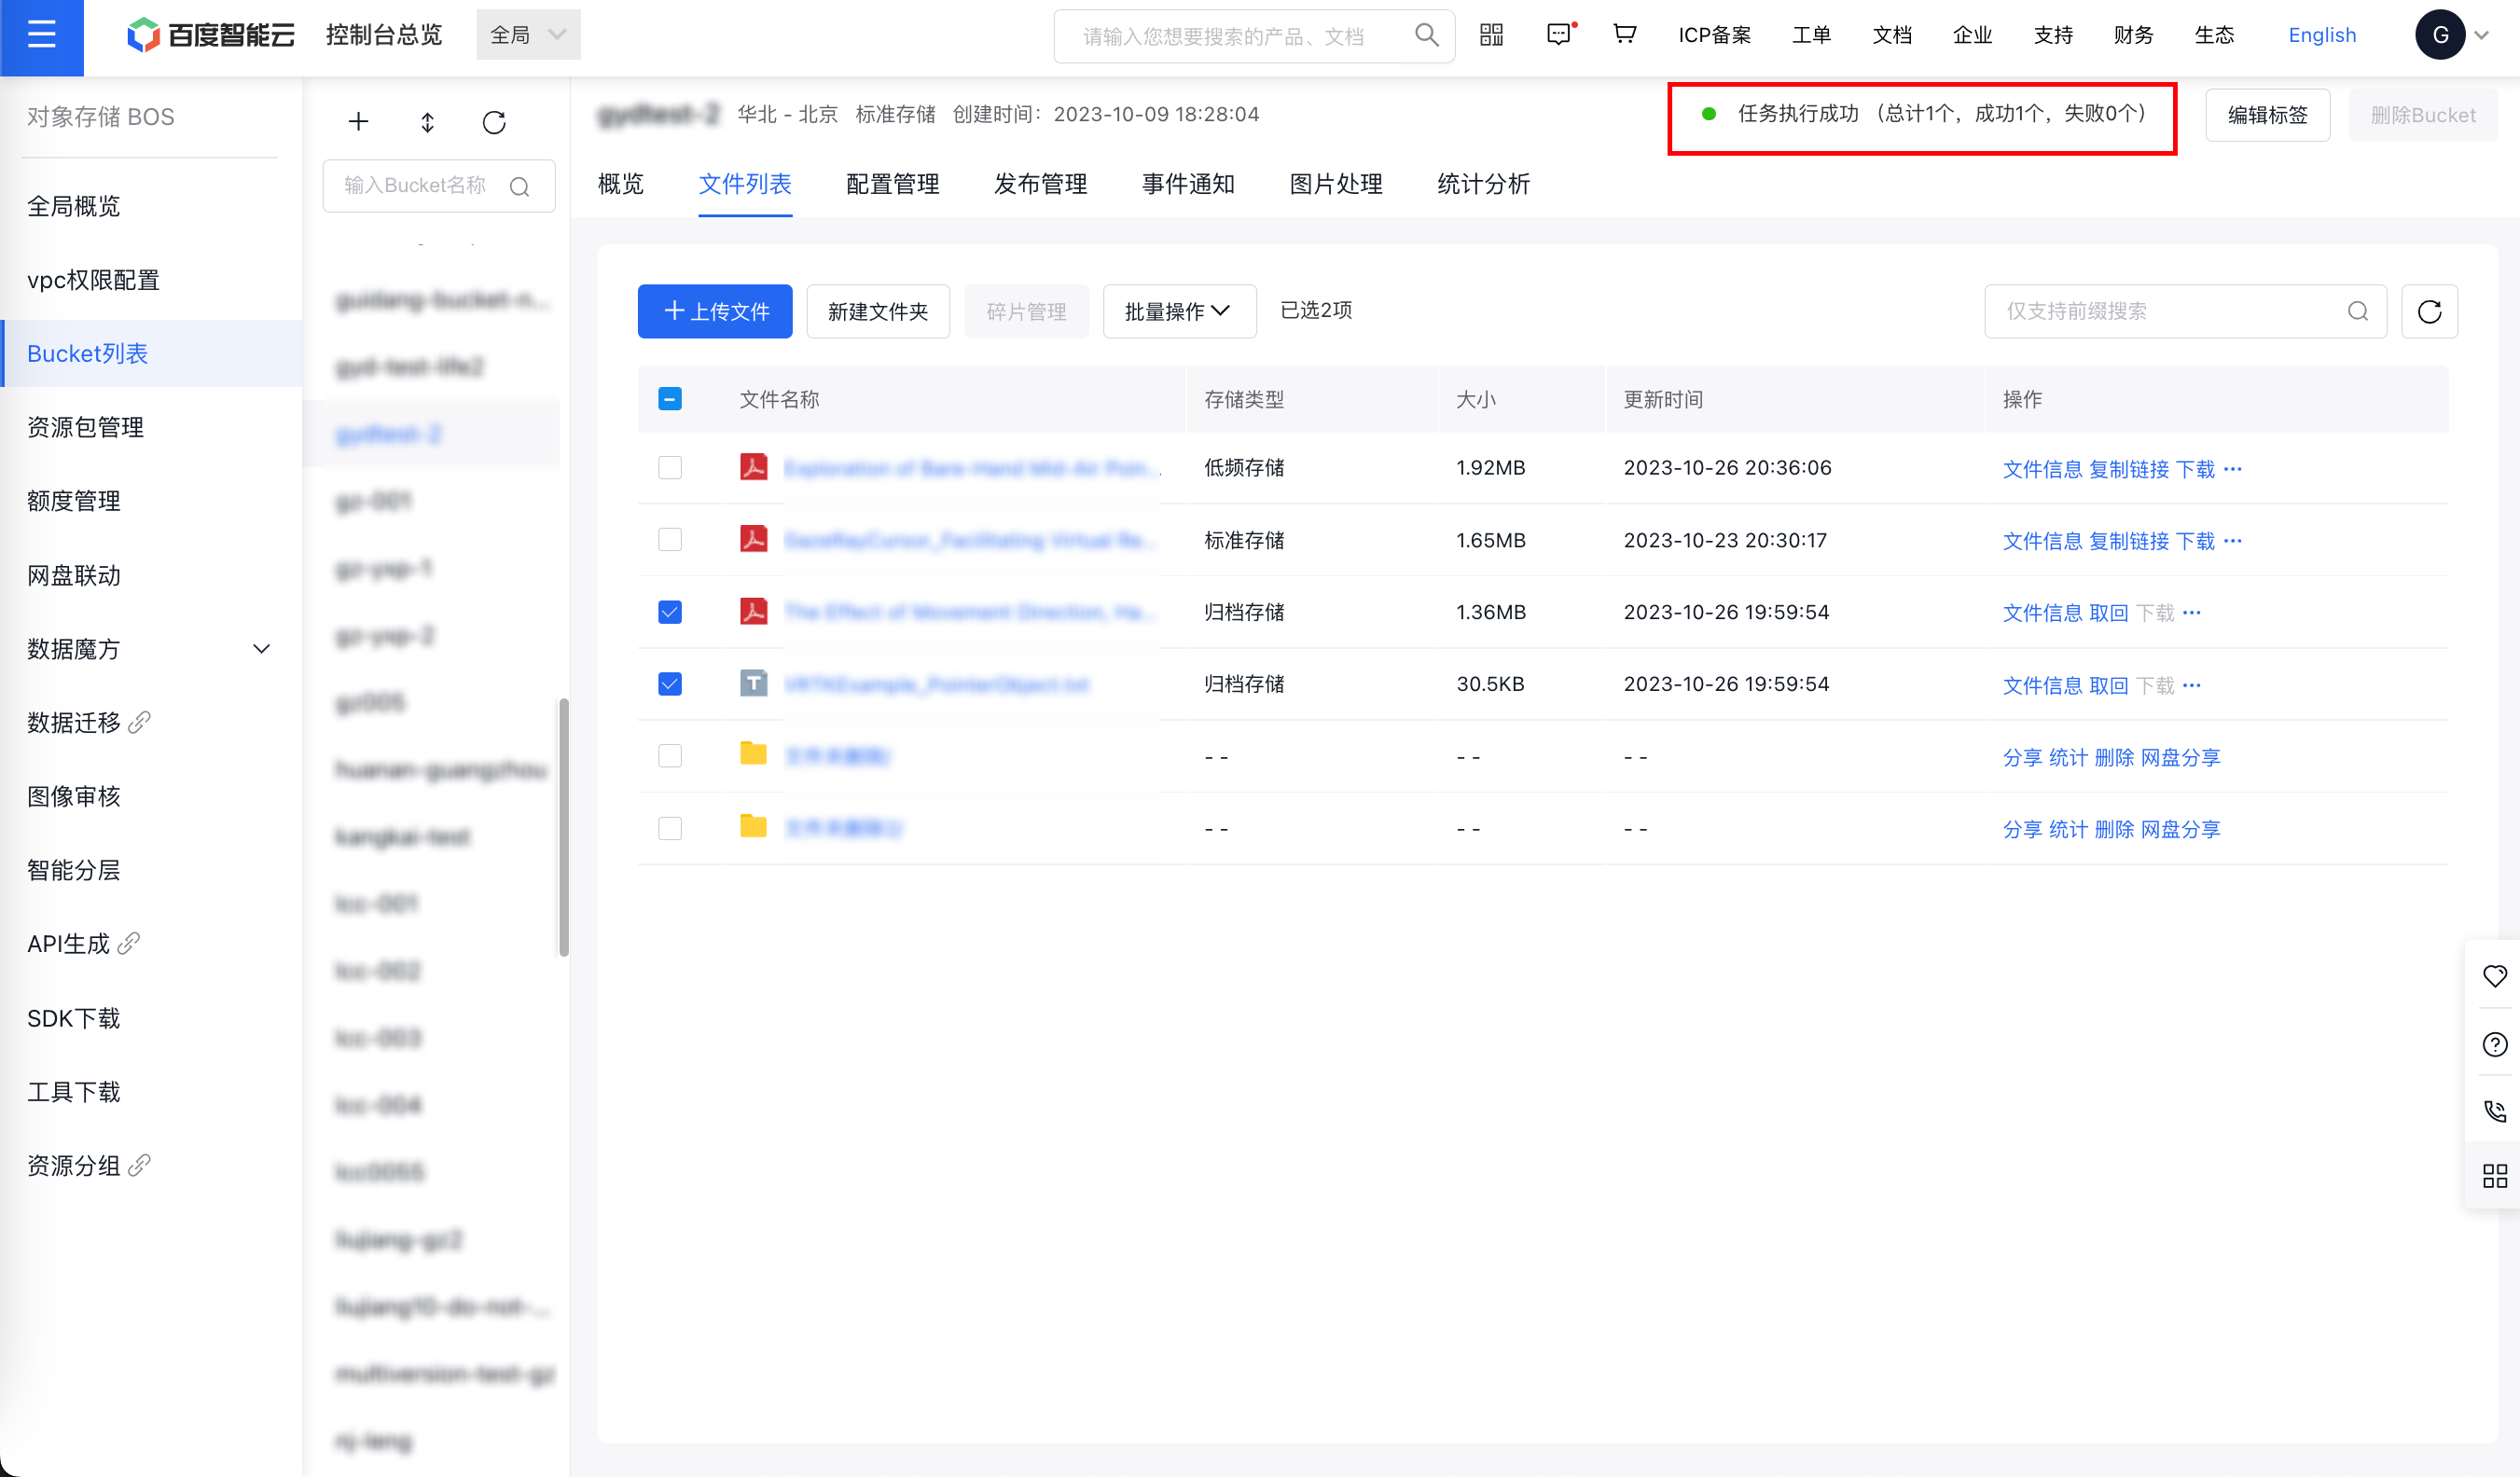
Task: Click the second folder icon in file list
Action: (x=753, y=827)
